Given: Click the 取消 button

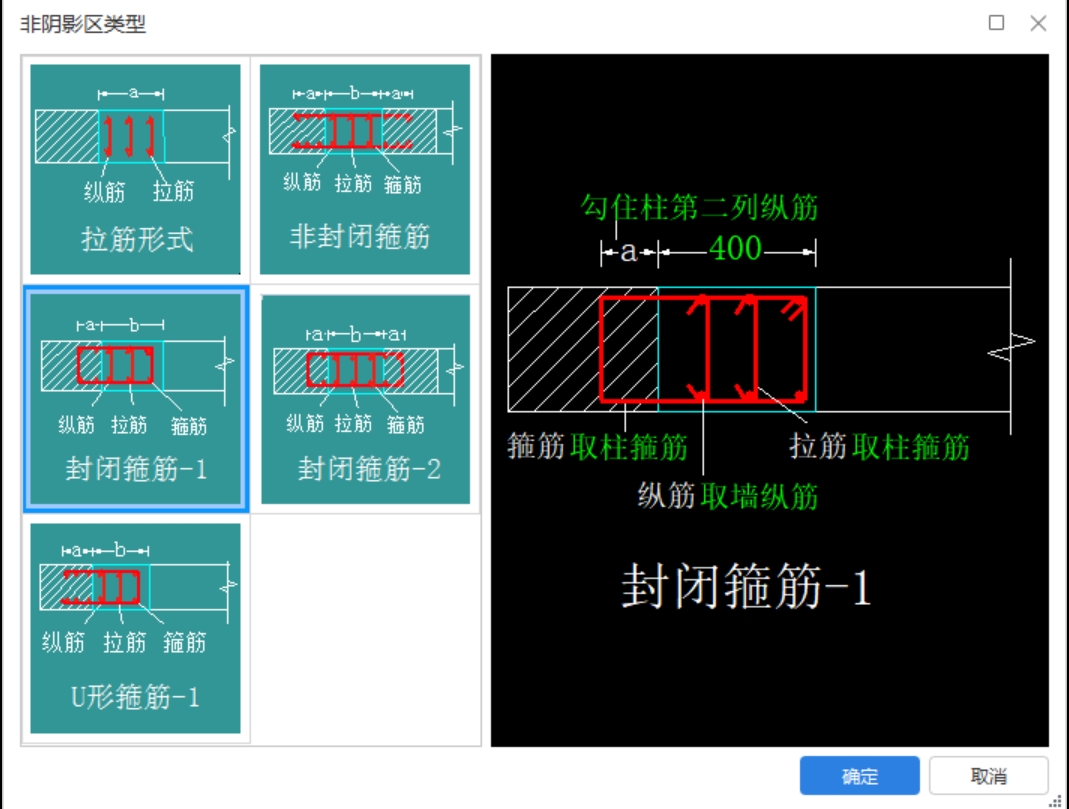Looking at the screenshot, I should click(988, 776).
